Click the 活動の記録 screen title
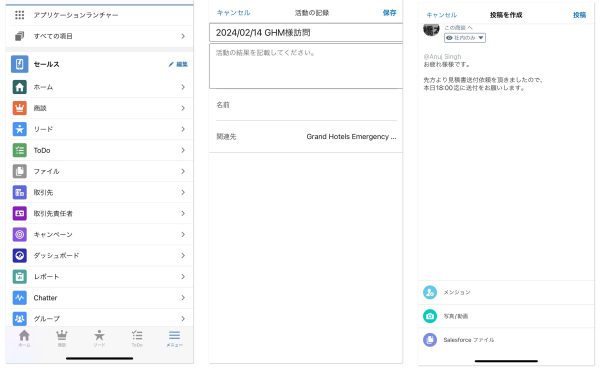This screenshot has height=368, width=600. point(312,13)
